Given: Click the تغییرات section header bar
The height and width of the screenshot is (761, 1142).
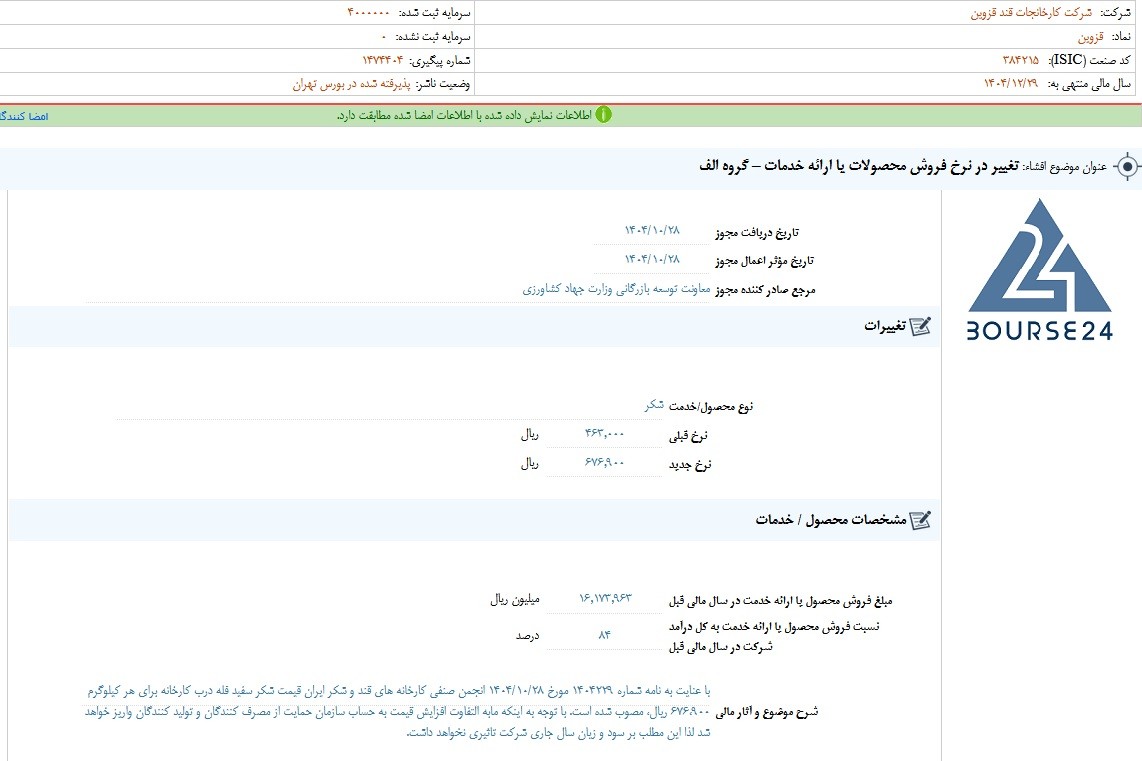Looking at the screenshot, I should 473,326.
